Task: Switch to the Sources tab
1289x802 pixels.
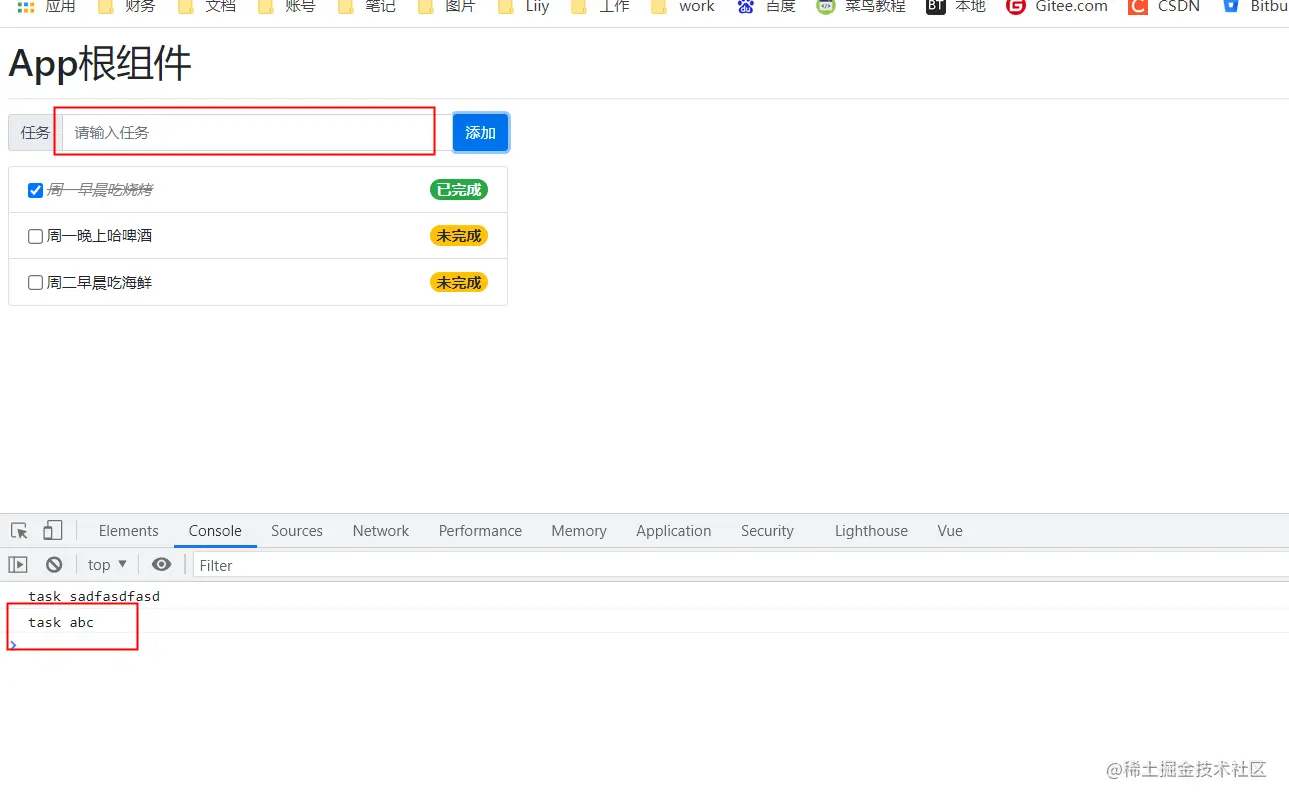Action: click(x=297, y=531)
